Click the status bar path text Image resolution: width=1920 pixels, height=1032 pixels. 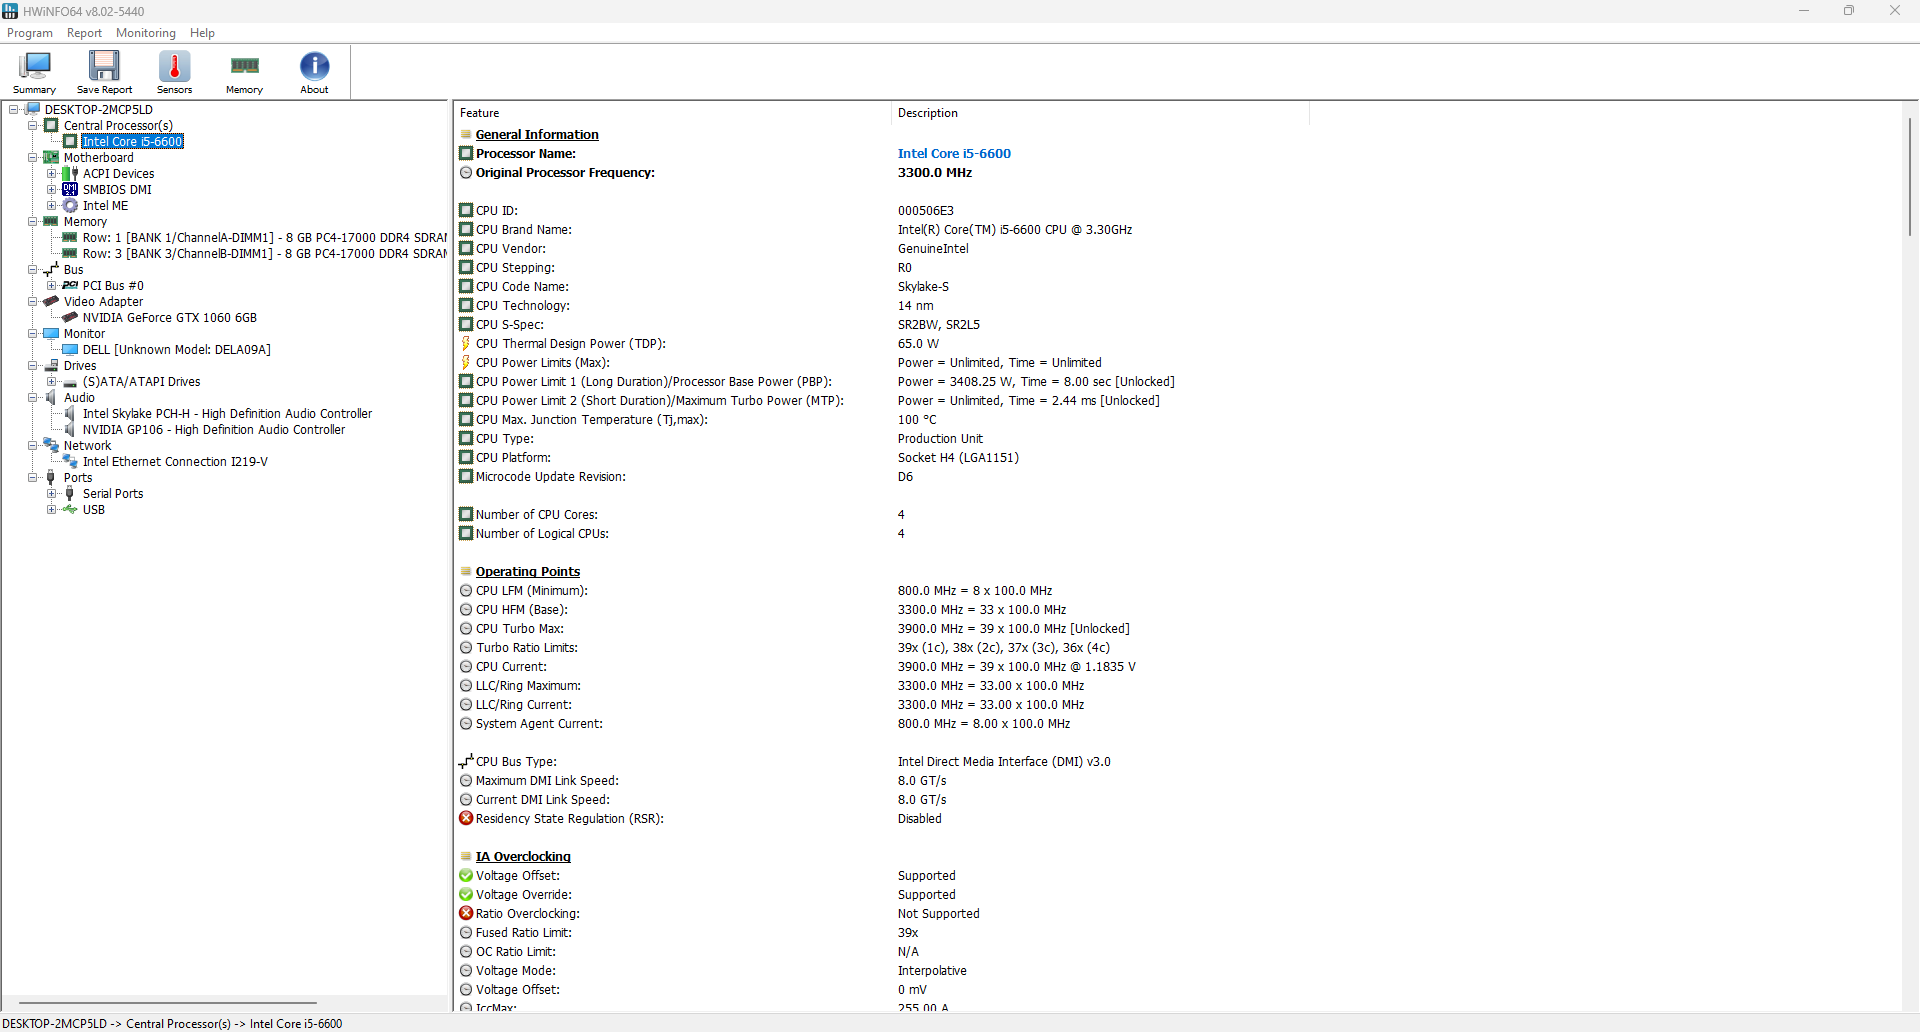pyautogui.click(x=173, y=1023)
